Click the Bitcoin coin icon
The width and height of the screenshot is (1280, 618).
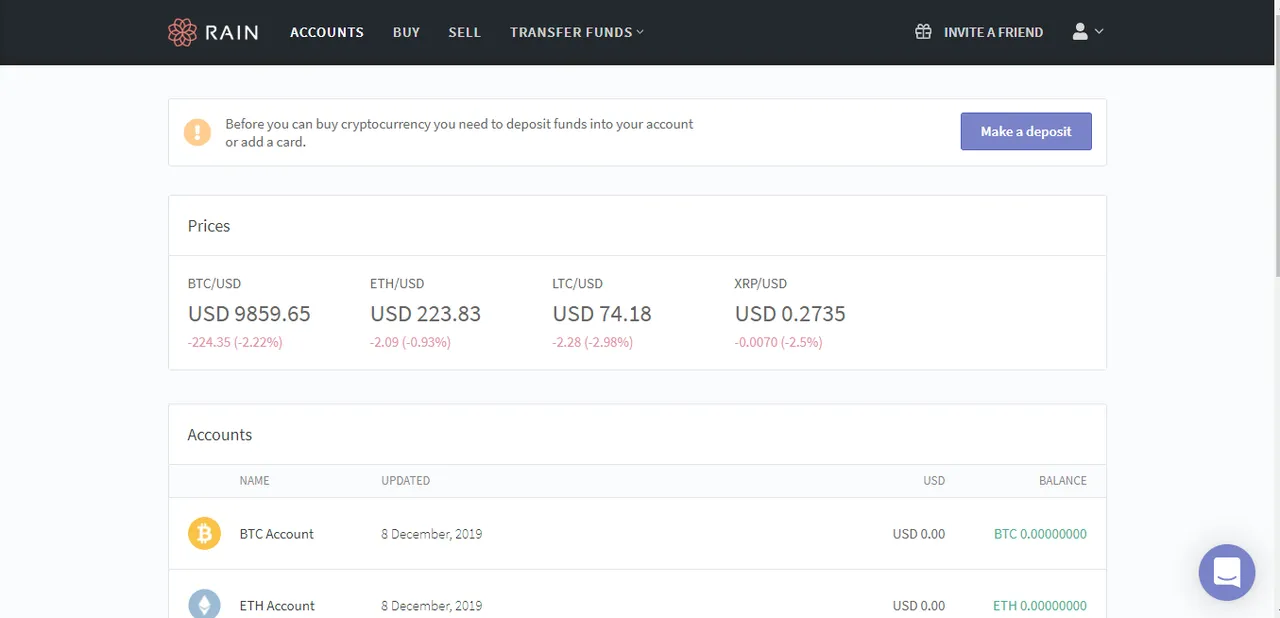[x=204, y=534]
